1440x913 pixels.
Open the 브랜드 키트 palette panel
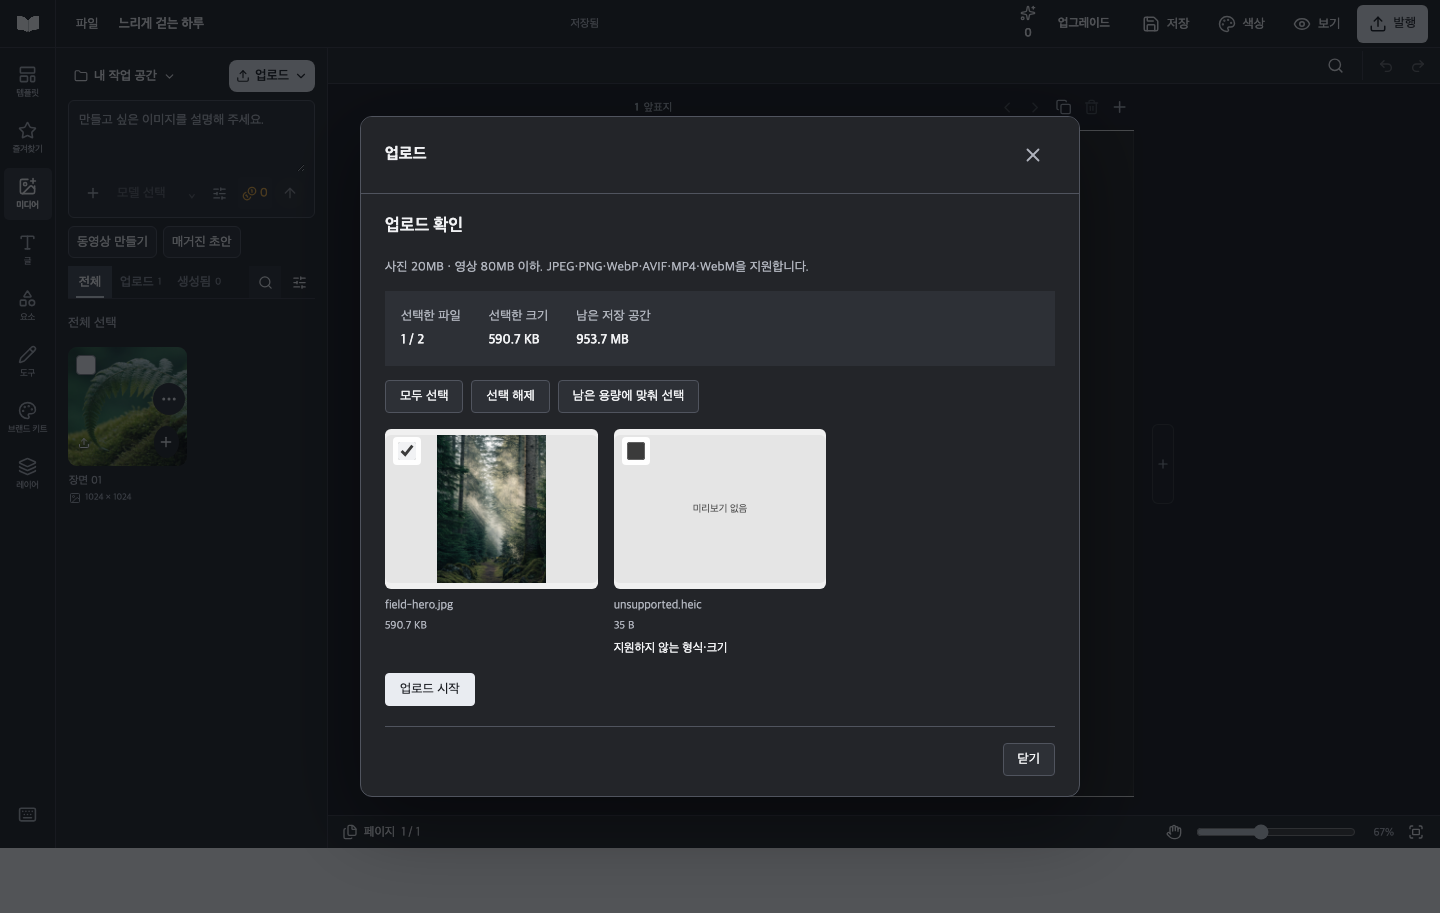27,417
